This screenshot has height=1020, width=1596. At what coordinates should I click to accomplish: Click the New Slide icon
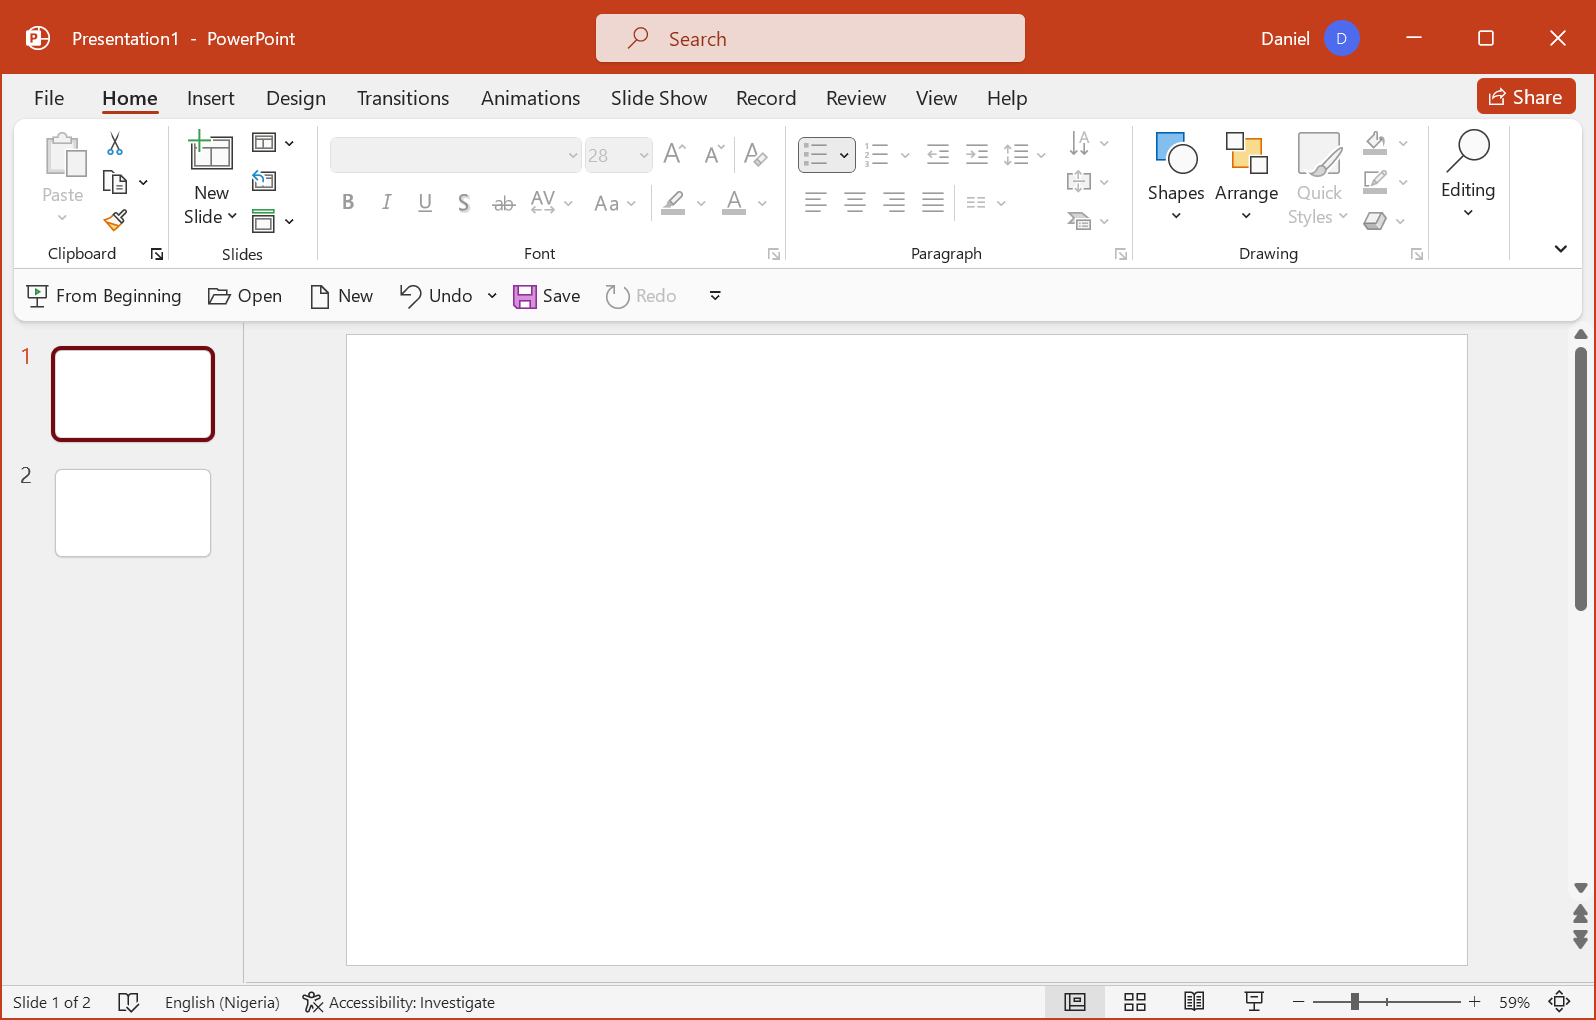click(x=211, y=153)
